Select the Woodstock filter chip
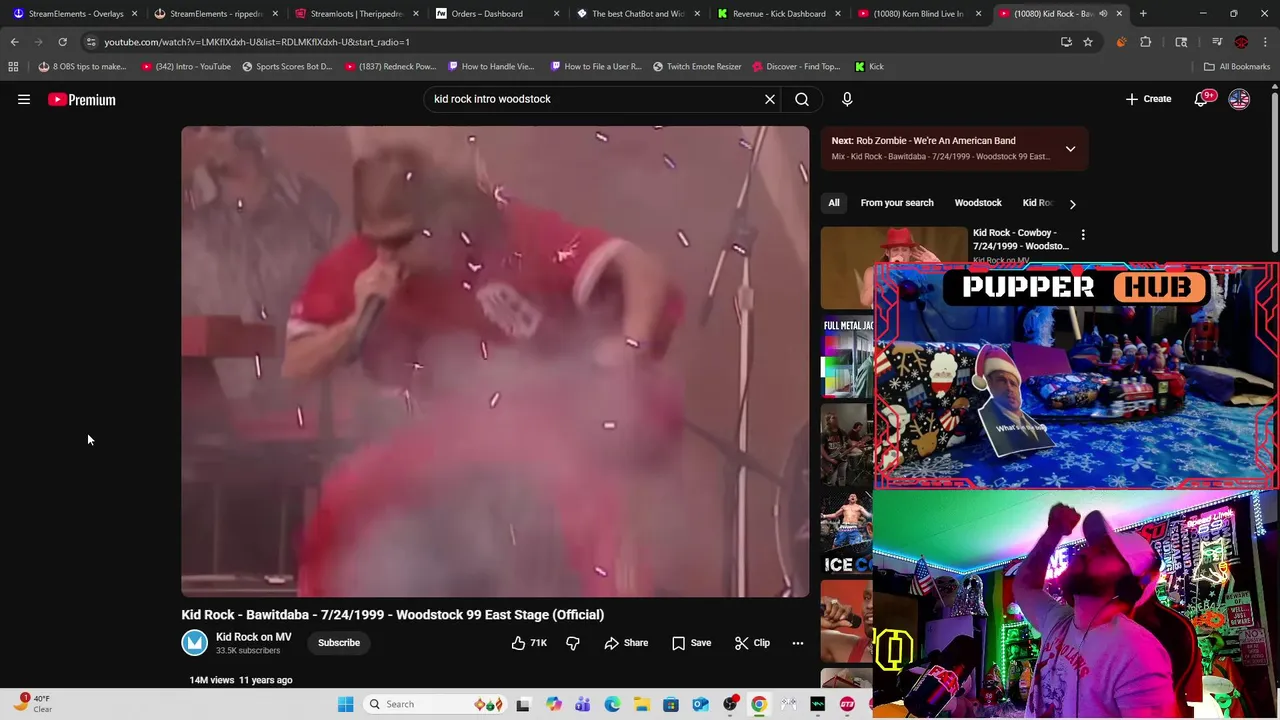This screenshot has width=1280, height=720. [x=978, y=203]
